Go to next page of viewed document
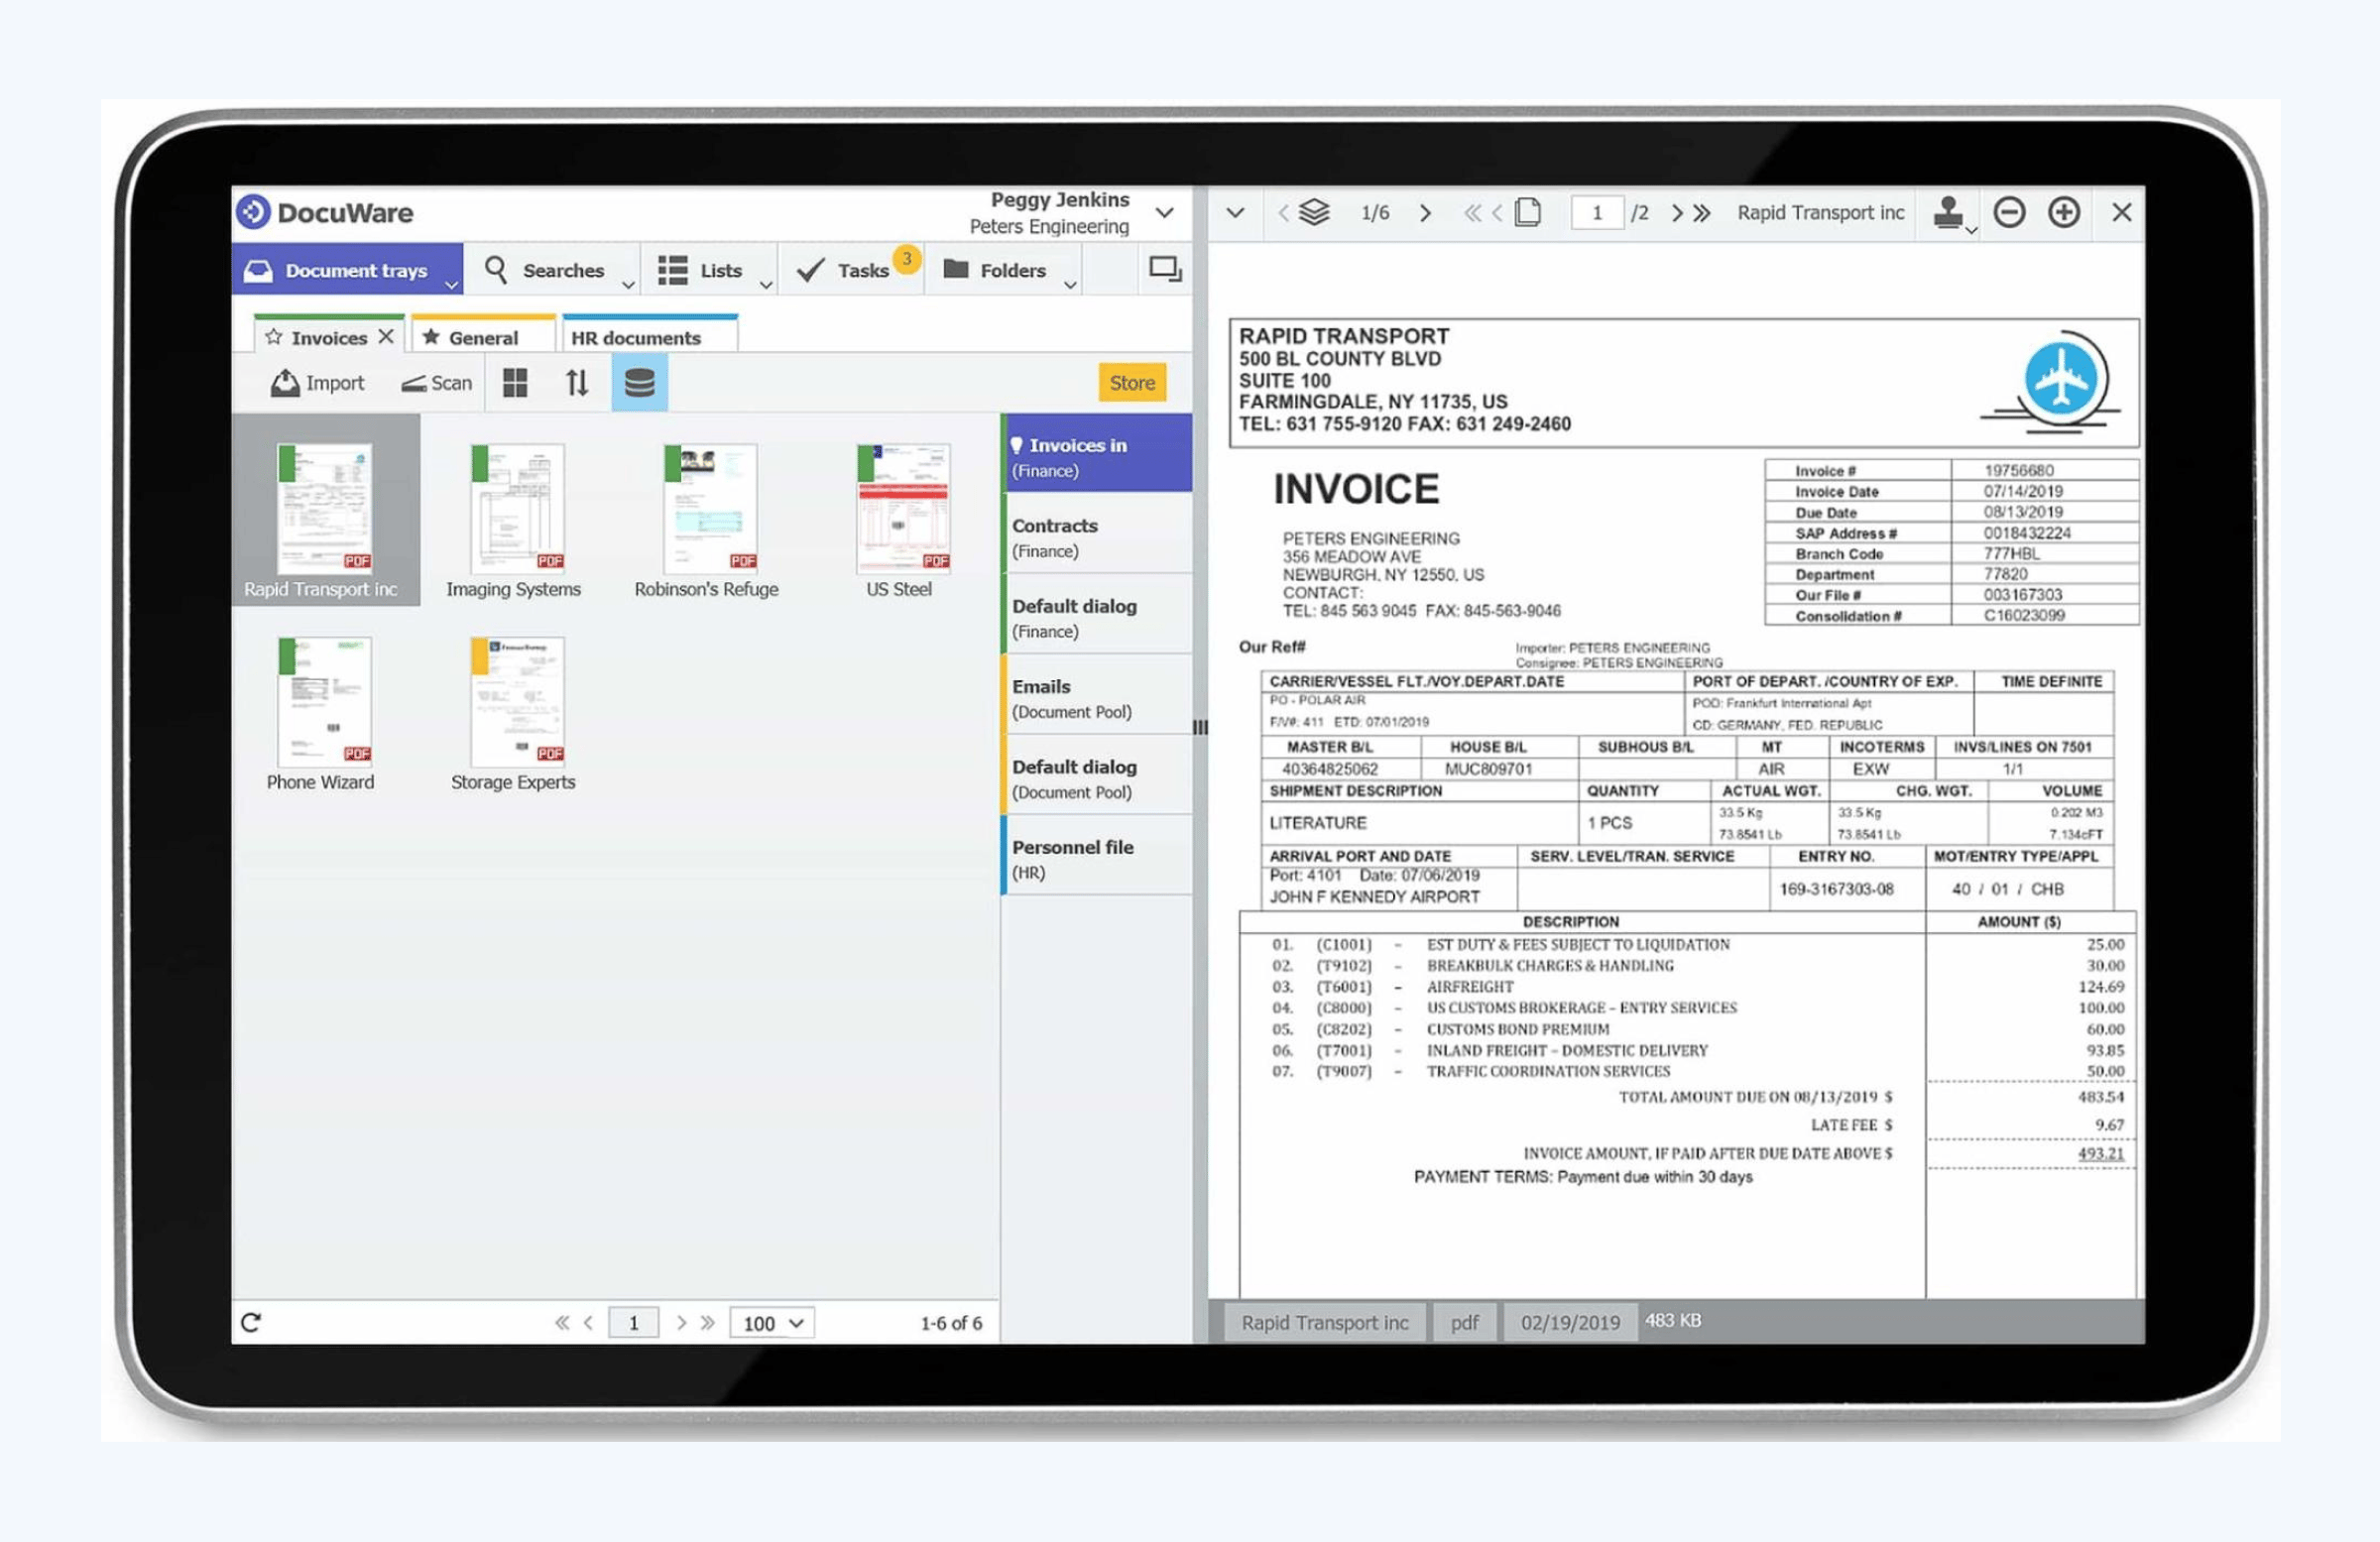 pos(1677,213)
